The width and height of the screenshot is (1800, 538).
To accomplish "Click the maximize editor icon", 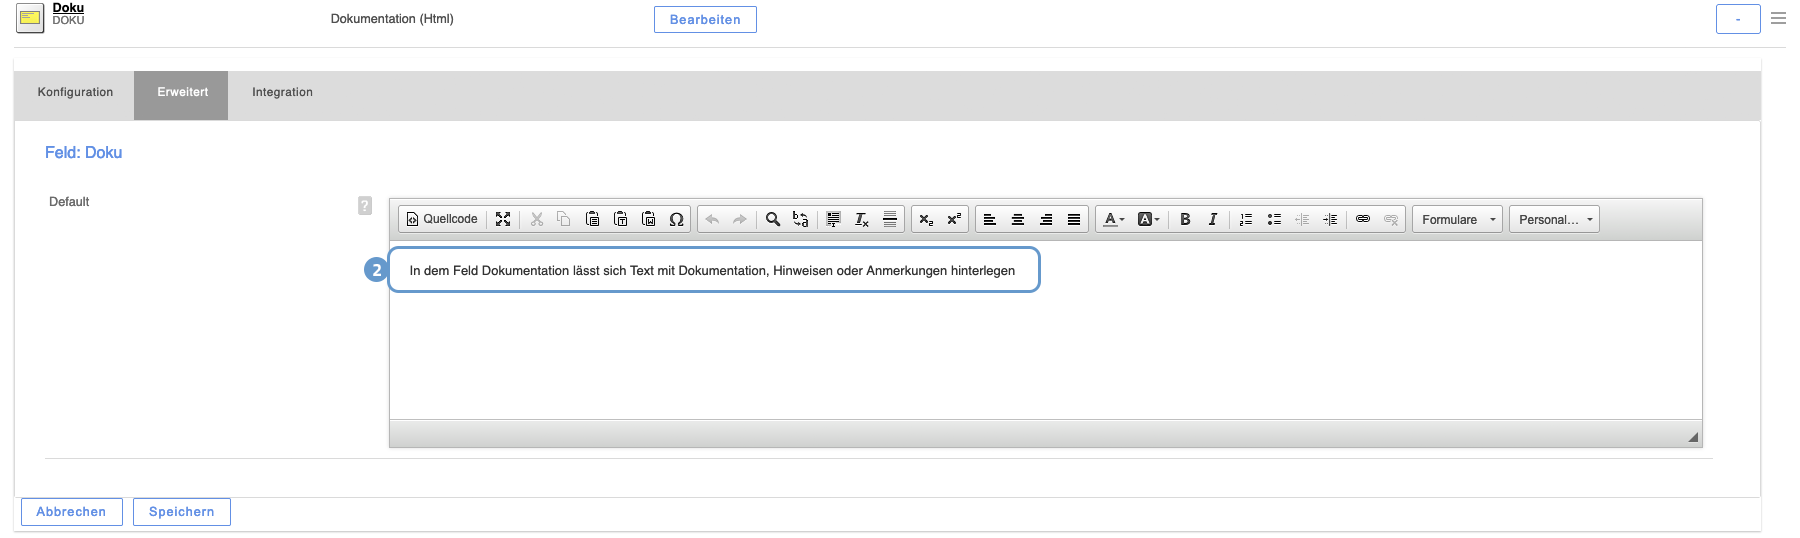I will (x=503, y=219).
